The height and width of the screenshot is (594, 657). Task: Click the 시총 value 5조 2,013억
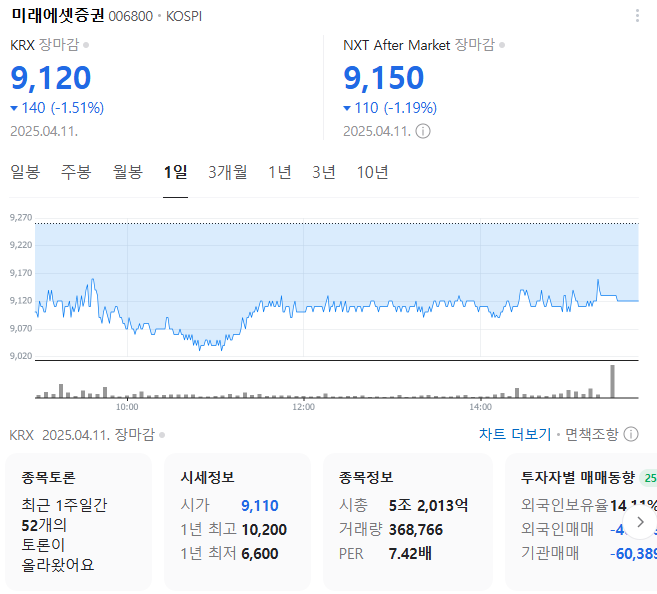click(428, 506)
